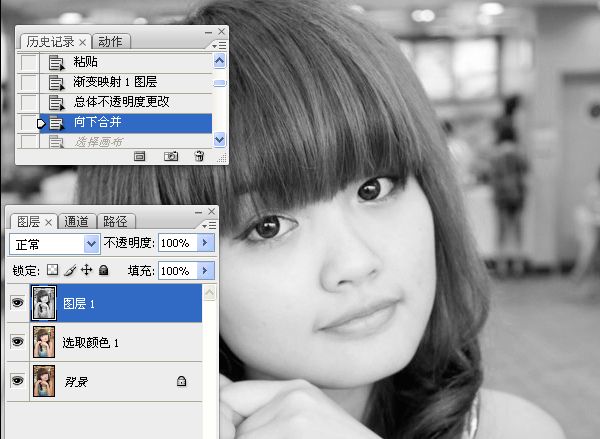Click the 选取颜色 1 layer thumbnail
The width and height of the screenshot is (600, 439).
(x=44, y=342)
